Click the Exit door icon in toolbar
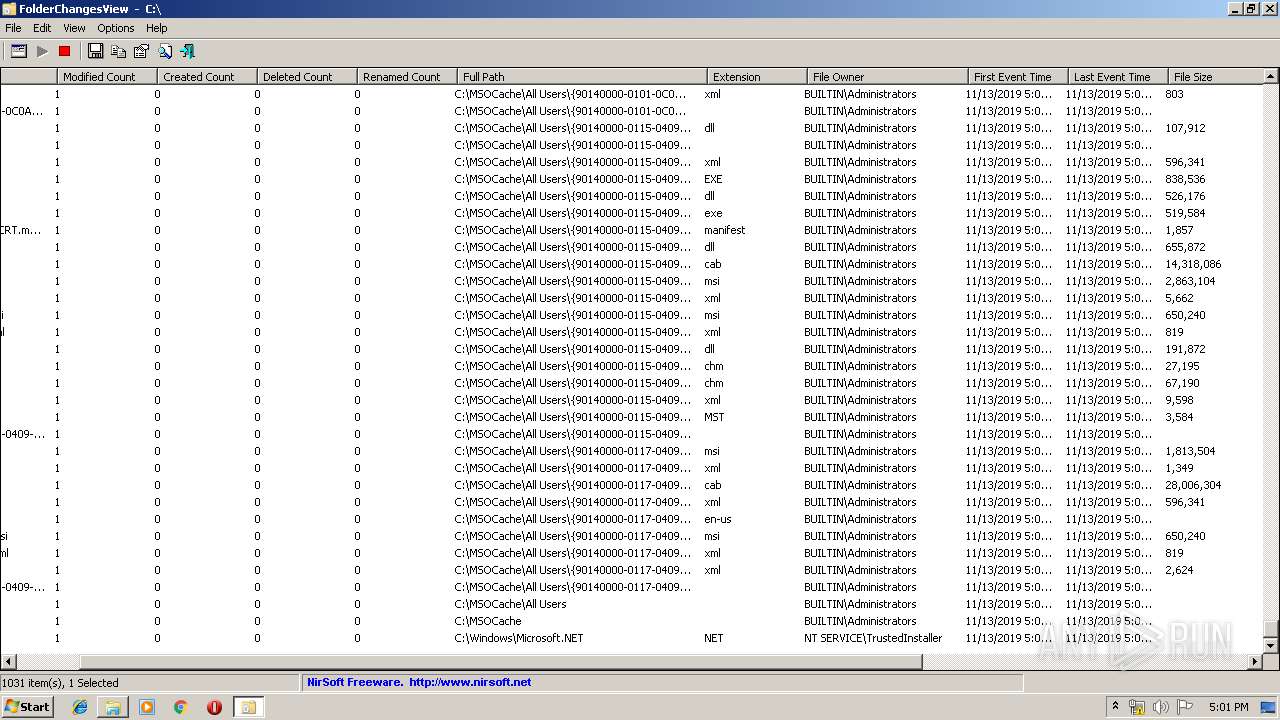 pyautogui.click(x=187, y=51)
